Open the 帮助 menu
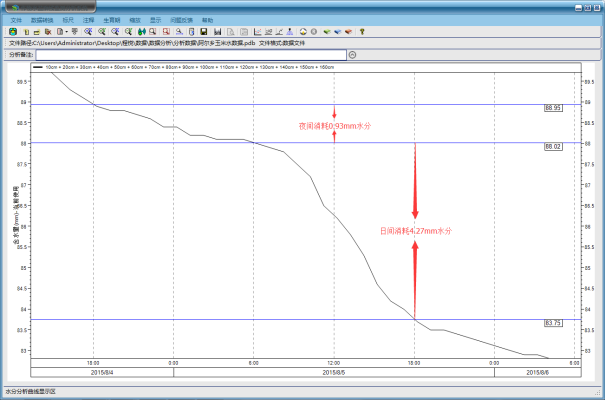The image size is (605, 400). (x=207, y=20)
